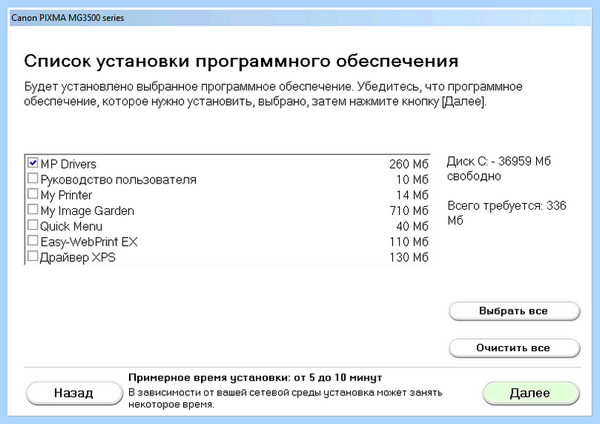
Task: Uncheck the MP Drivers checkbox
Action: click(x=33, y=163)
